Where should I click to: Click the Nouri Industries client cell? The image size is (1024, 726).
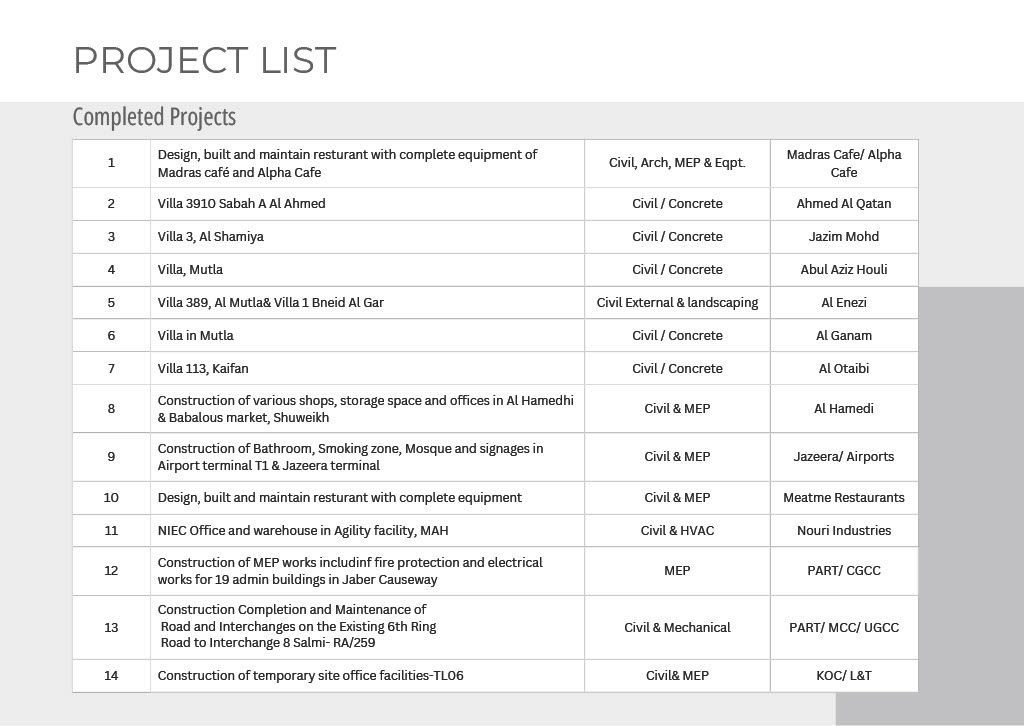(x=843, y=531)
